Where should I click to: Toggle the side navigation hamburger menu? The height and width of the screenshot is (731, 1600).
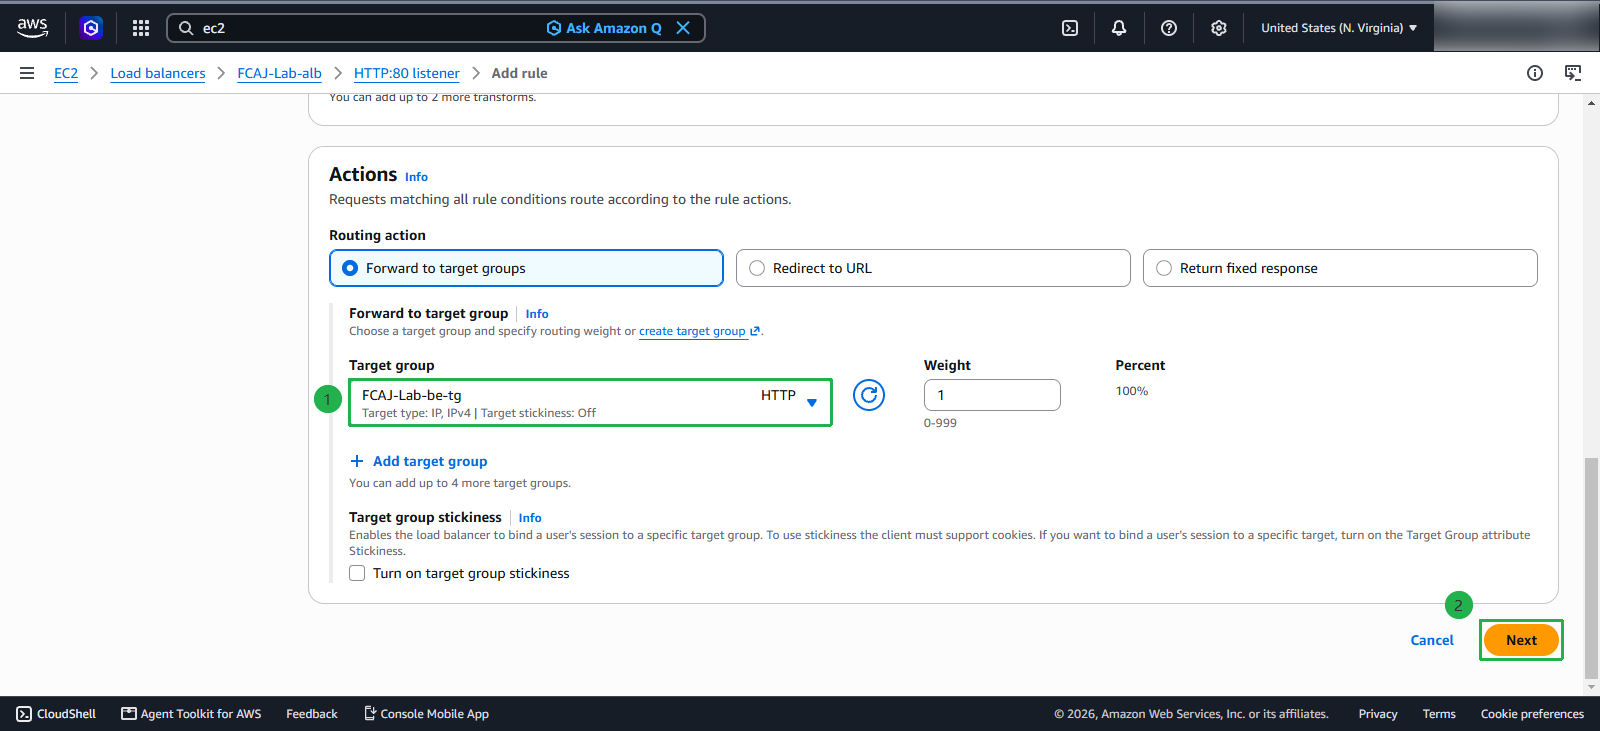click(x=27, y=73)
